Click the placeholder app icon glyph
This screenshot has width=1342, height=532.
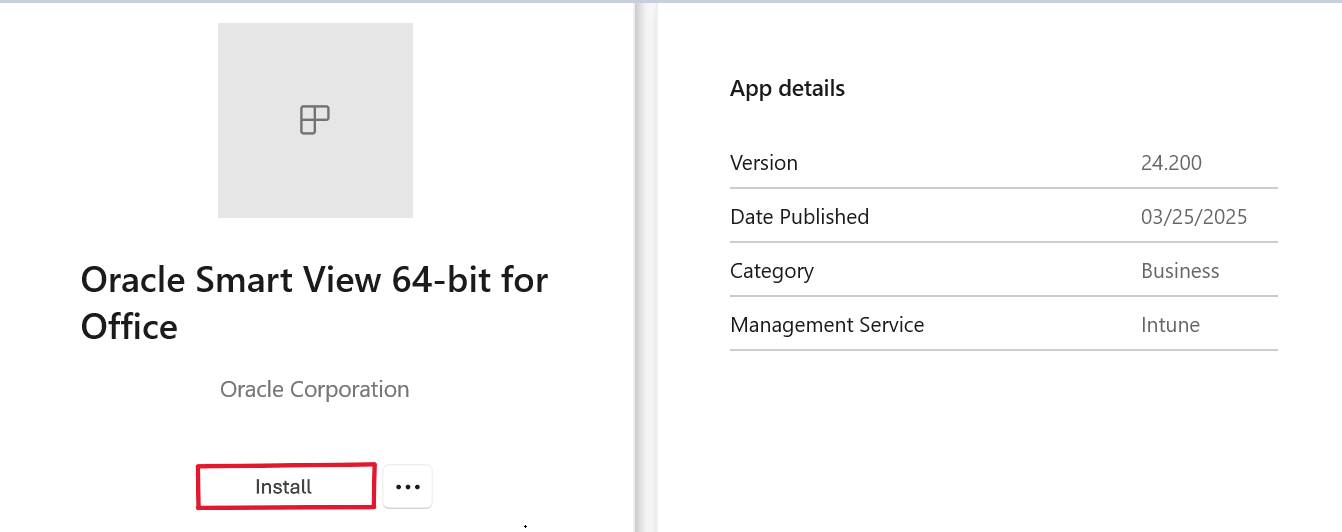click(315, 120)
